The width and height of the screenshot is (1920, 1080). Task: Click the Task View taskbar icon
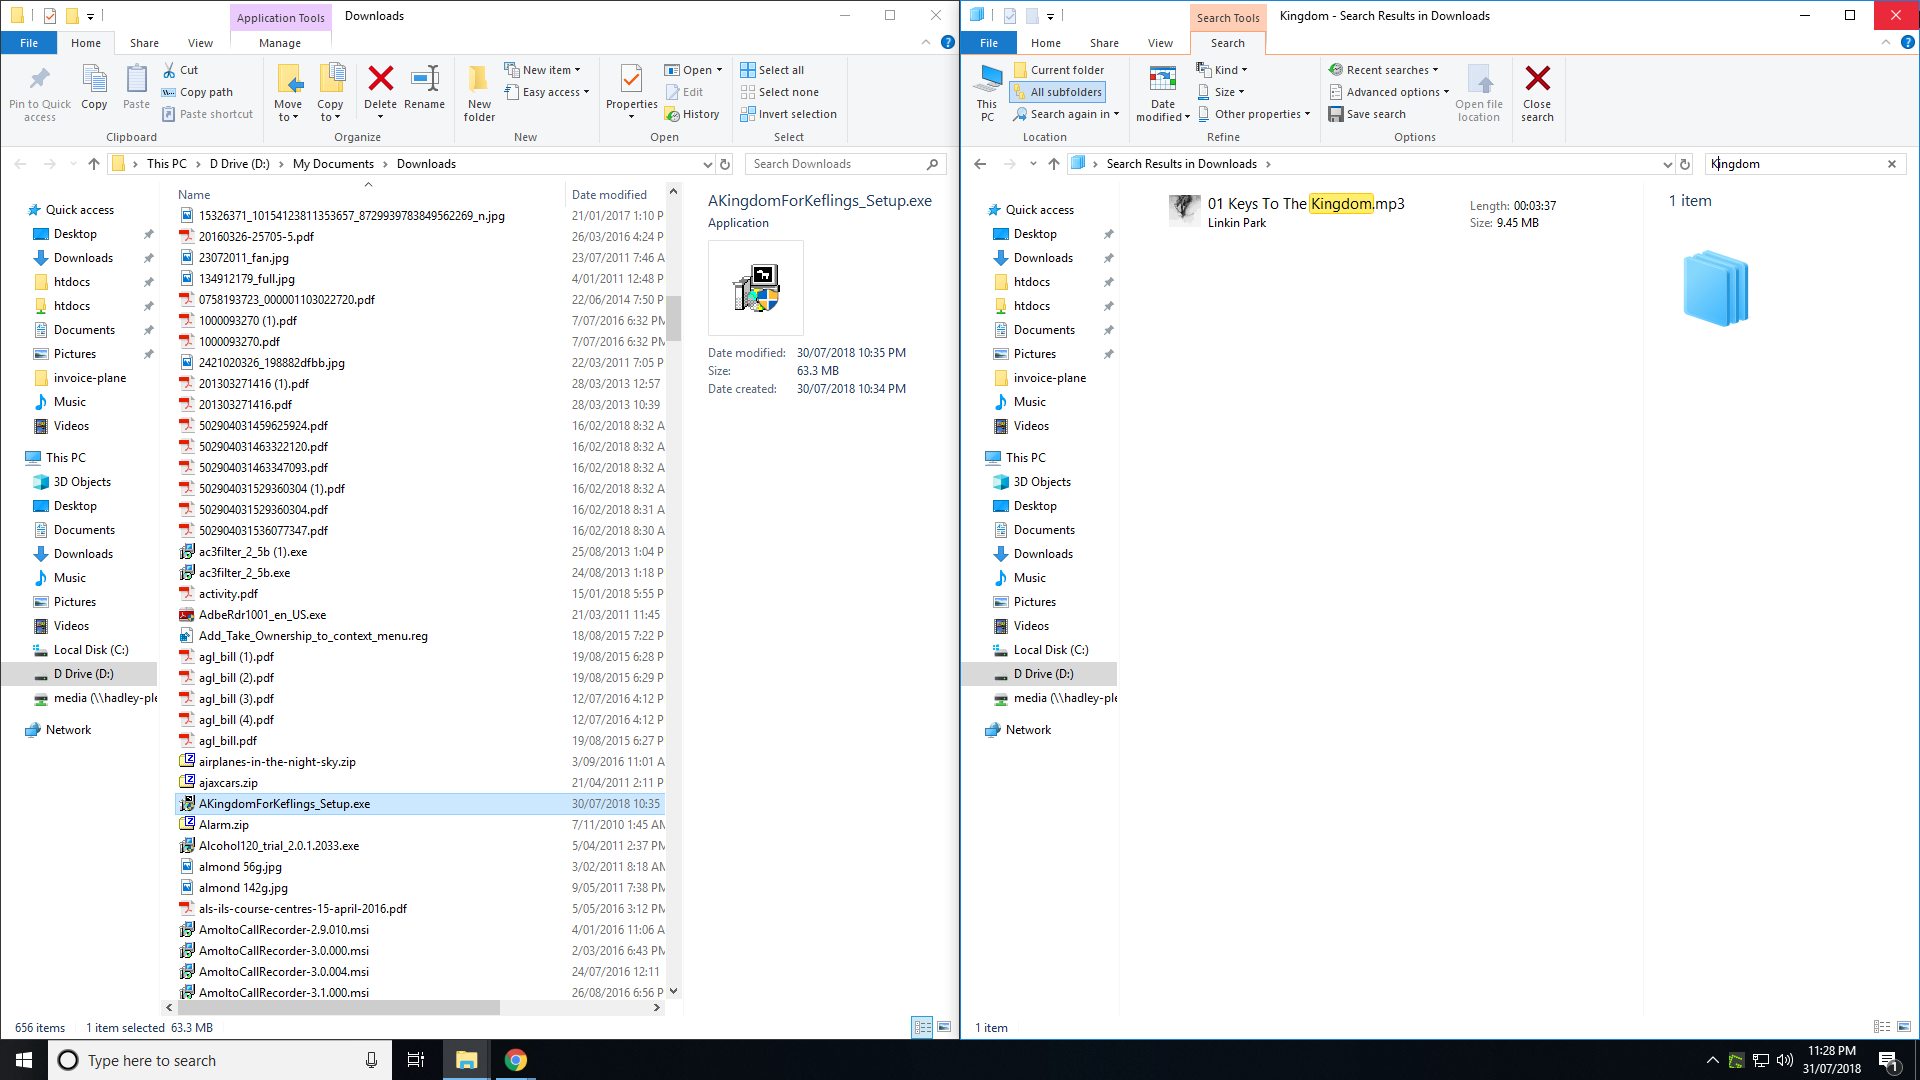click(x=416, y=1060)
